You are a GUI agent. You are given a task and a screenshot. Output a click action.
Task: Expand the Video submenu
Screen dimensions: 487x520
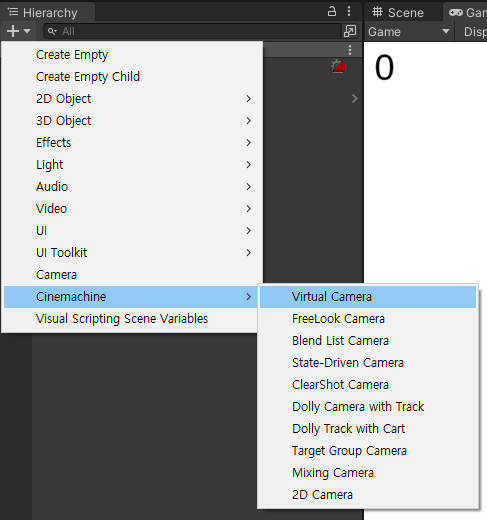pos(132,209)
